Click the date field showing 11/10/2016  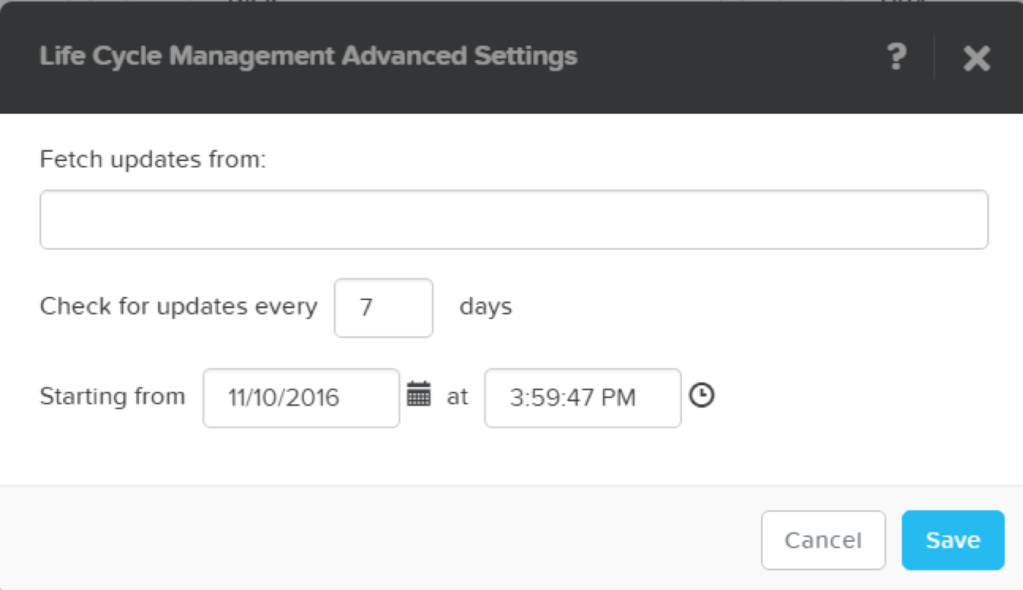click(300, 396)
